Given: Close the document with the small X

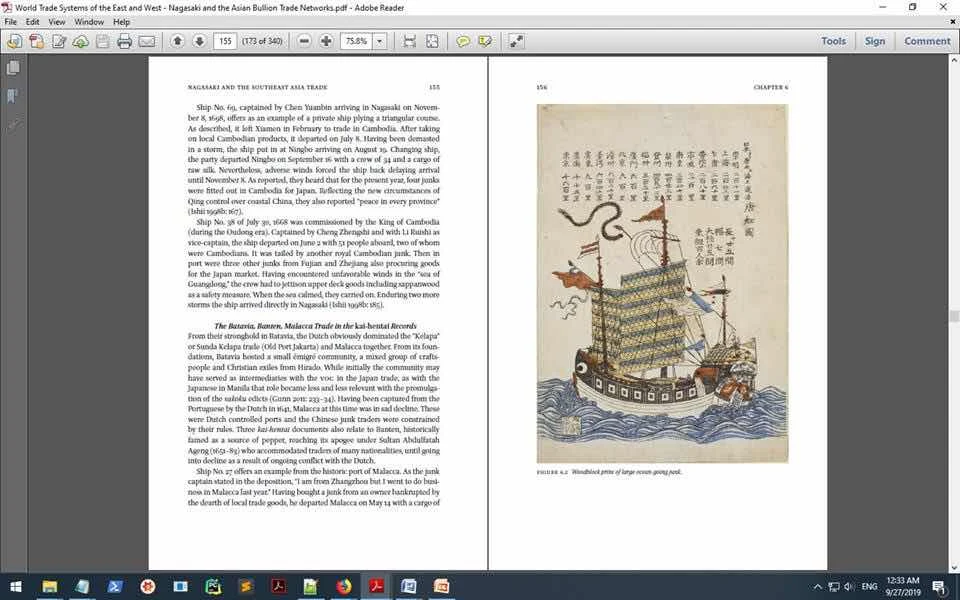Looking at the screenshot, I should click(x=953, y=21).
